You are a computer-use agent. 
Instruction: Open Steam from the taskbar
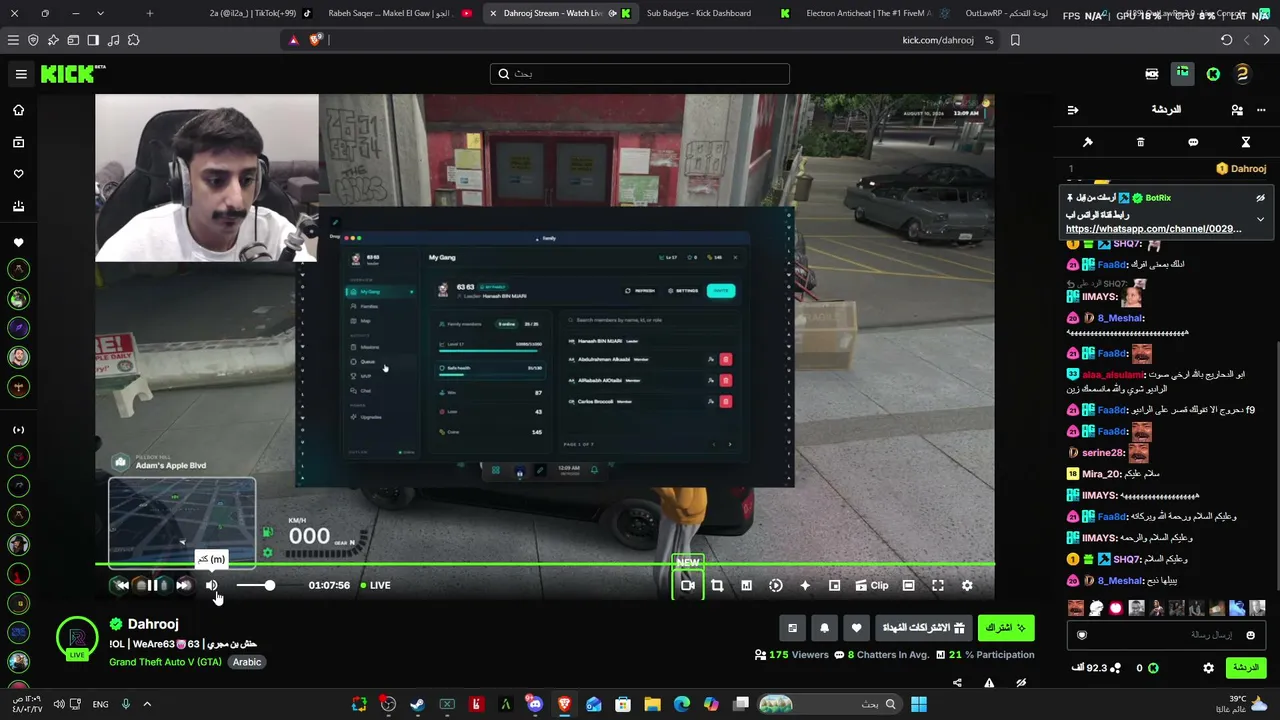pyautogui.click(x=417, y=704)
